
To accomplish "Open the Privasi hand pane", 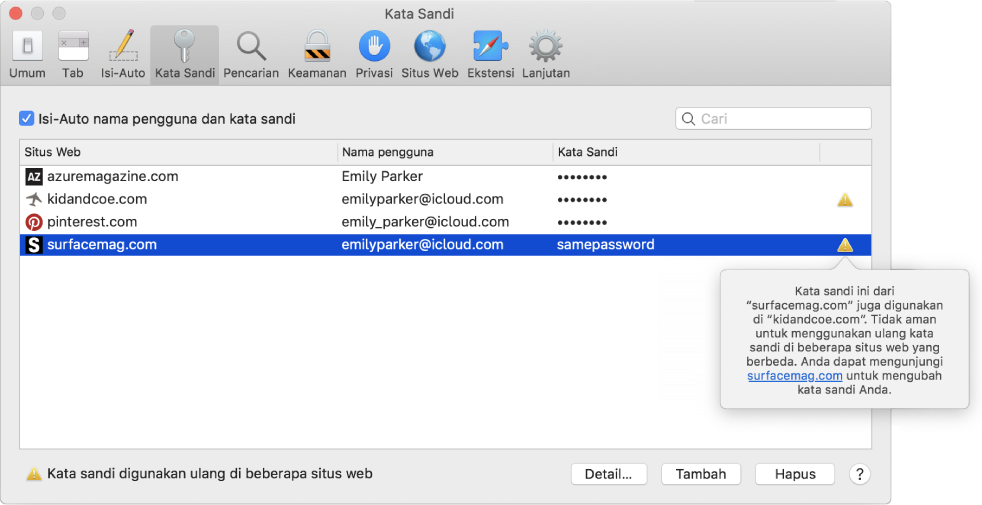I will coord(374,55).
